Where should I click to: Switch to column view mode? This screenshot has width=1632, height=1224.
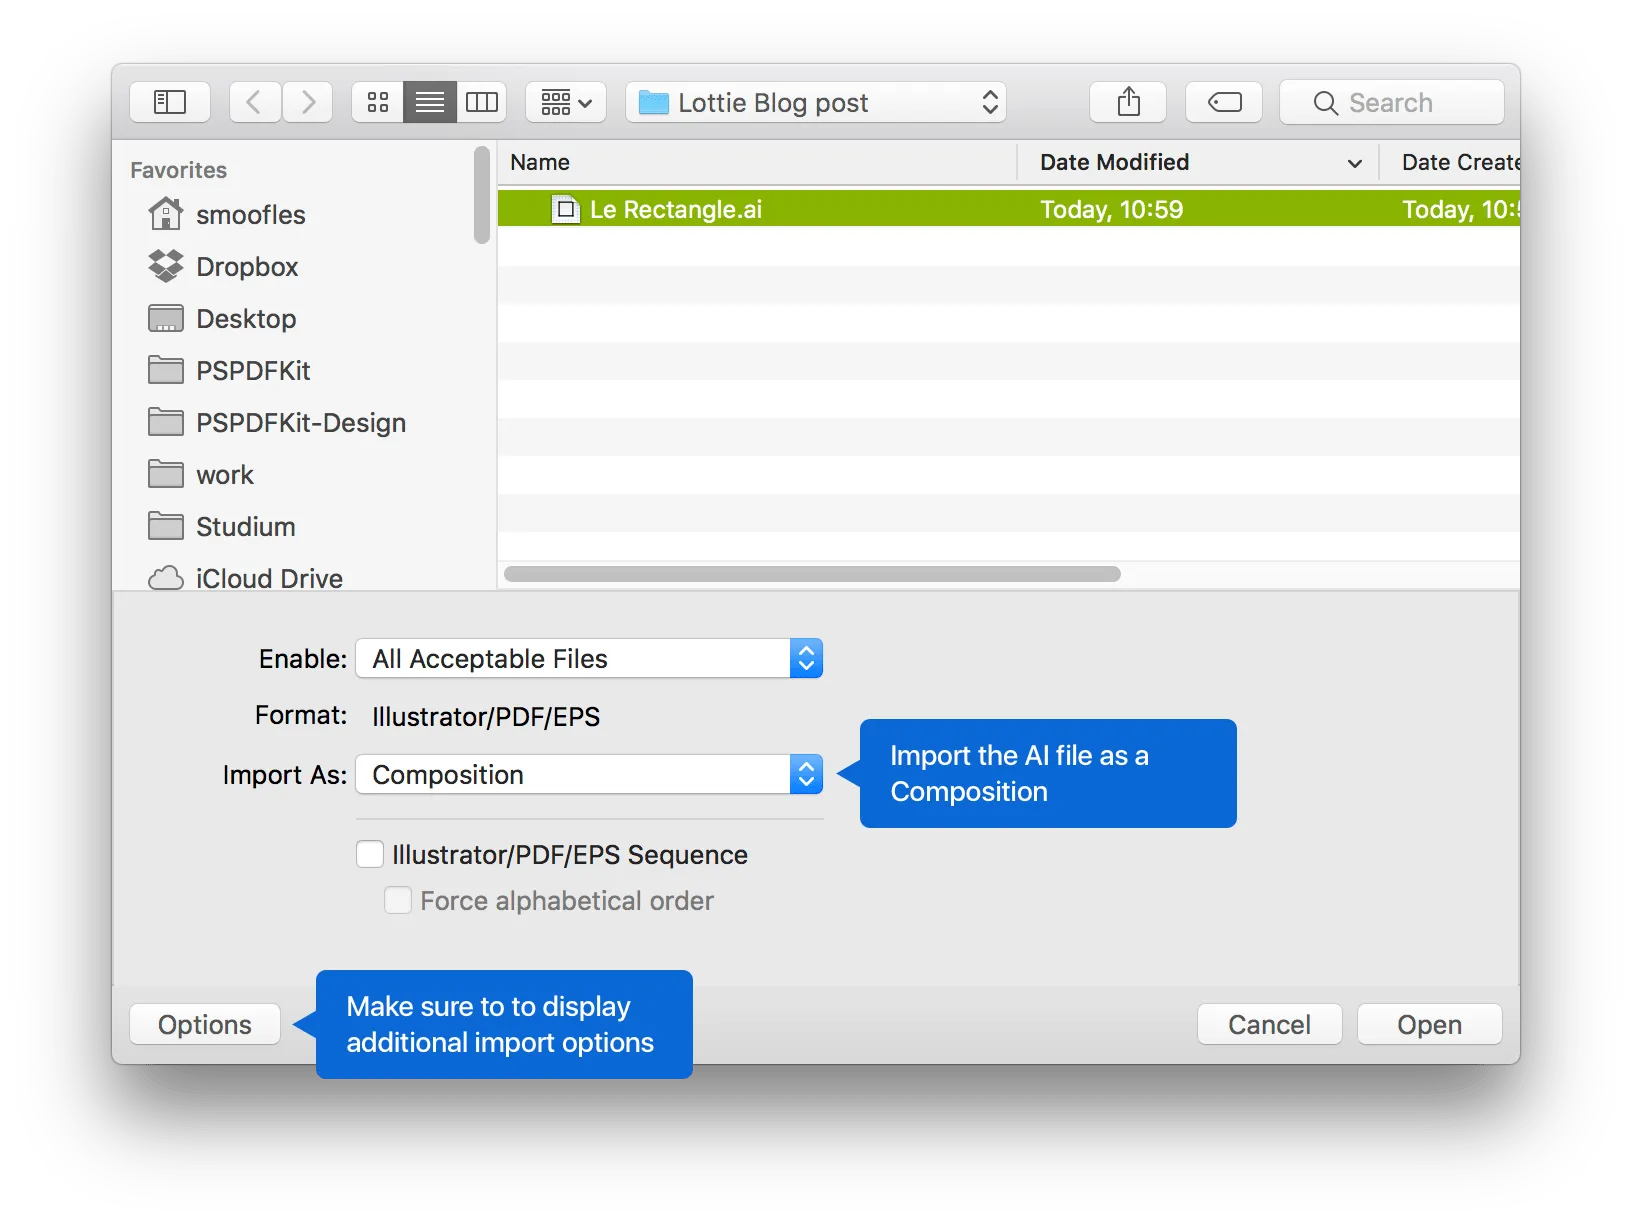click(482, 102)
